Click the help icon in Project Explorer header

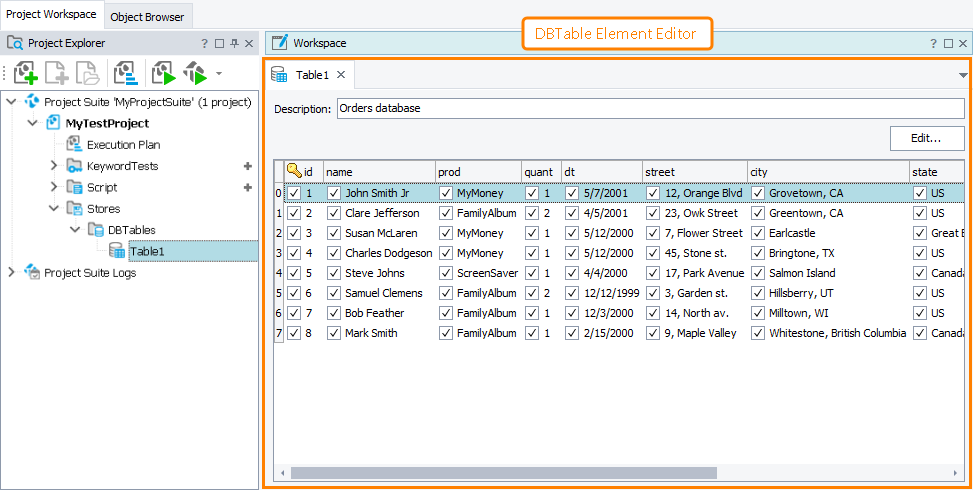204,43
